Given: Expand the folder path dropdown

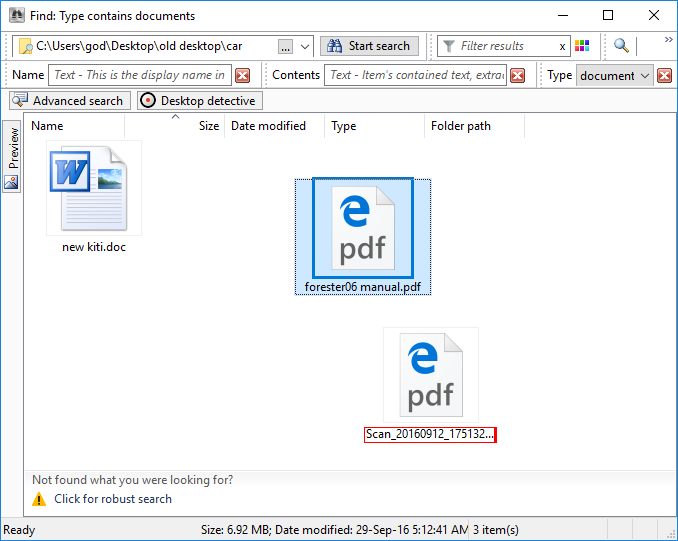Looking at the screenshot, I should pos(305,46).
